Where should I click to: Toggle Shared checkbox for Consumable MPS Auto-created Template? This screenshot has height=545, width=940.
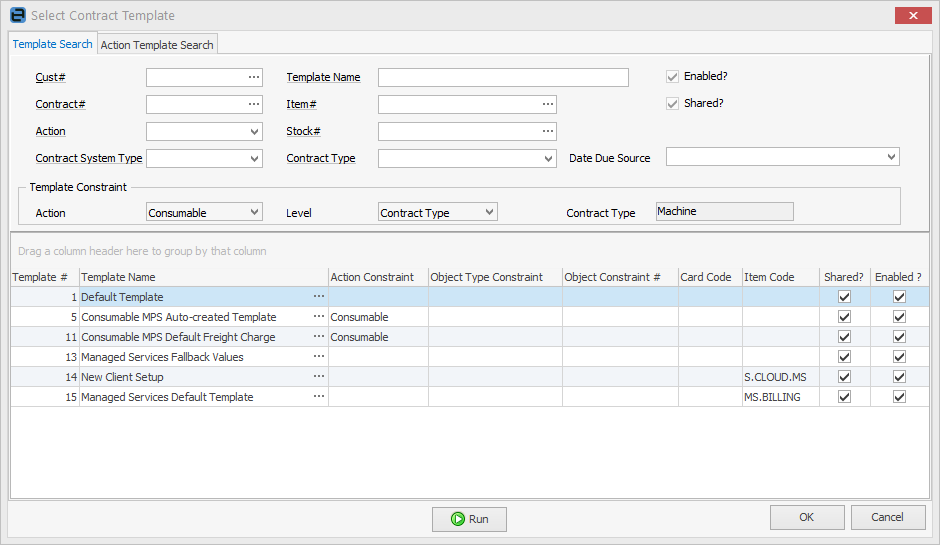(844, 317)
